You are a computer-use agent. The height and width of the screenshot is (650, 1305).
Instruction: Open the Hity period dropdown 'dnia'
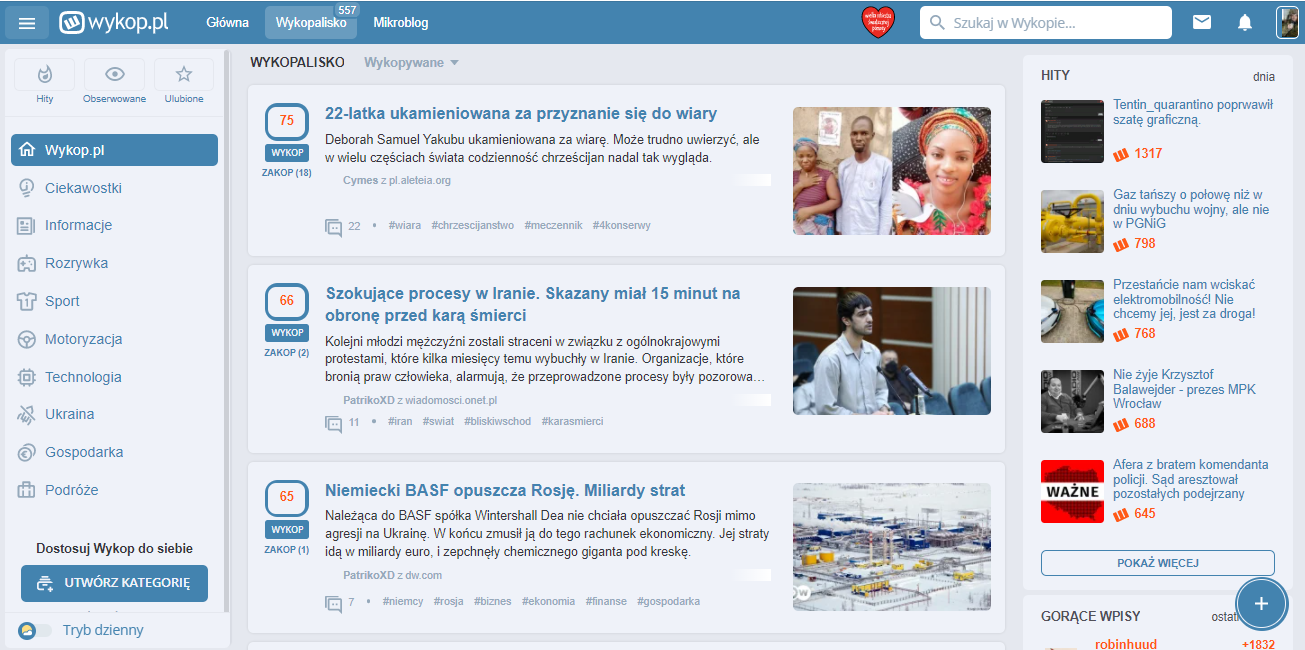pyautogui.click(x=1263, y=76)
